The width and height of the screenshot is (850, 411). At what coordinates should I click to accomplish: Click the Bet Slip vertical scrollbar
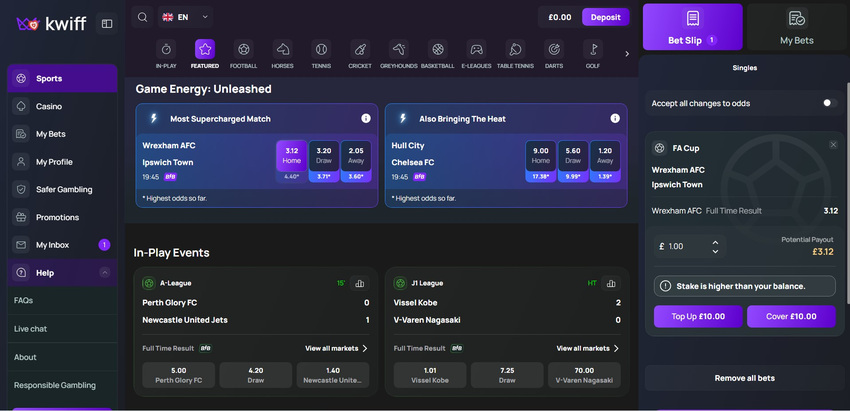[x=848, y=193]
